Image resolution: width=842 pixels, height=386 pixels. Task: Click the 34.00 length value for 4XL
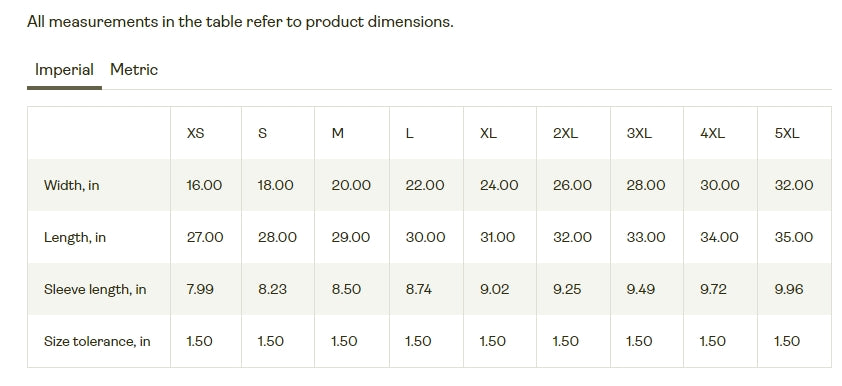[719, 237]
